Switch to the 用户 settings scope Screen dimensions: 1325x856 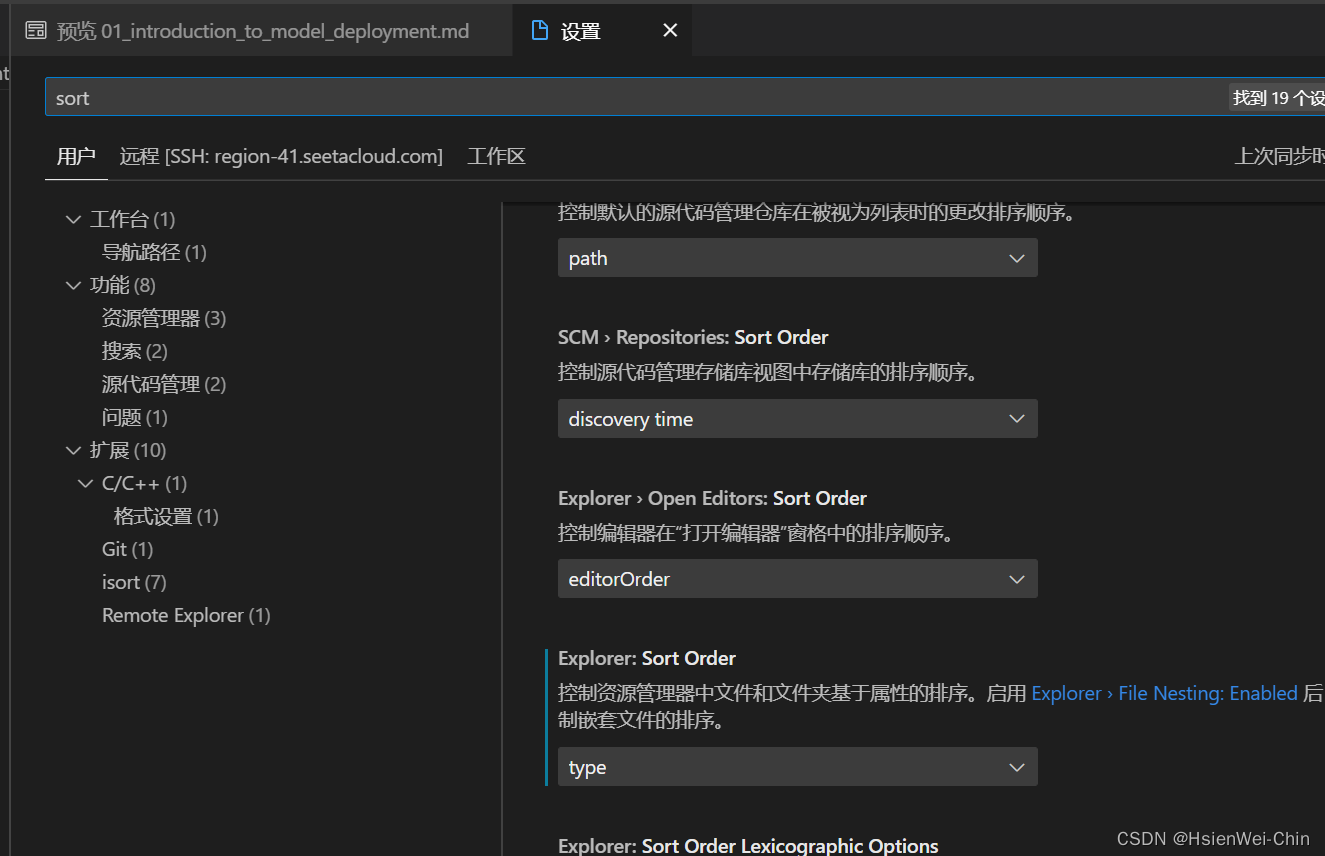click(x=76, y=155)
